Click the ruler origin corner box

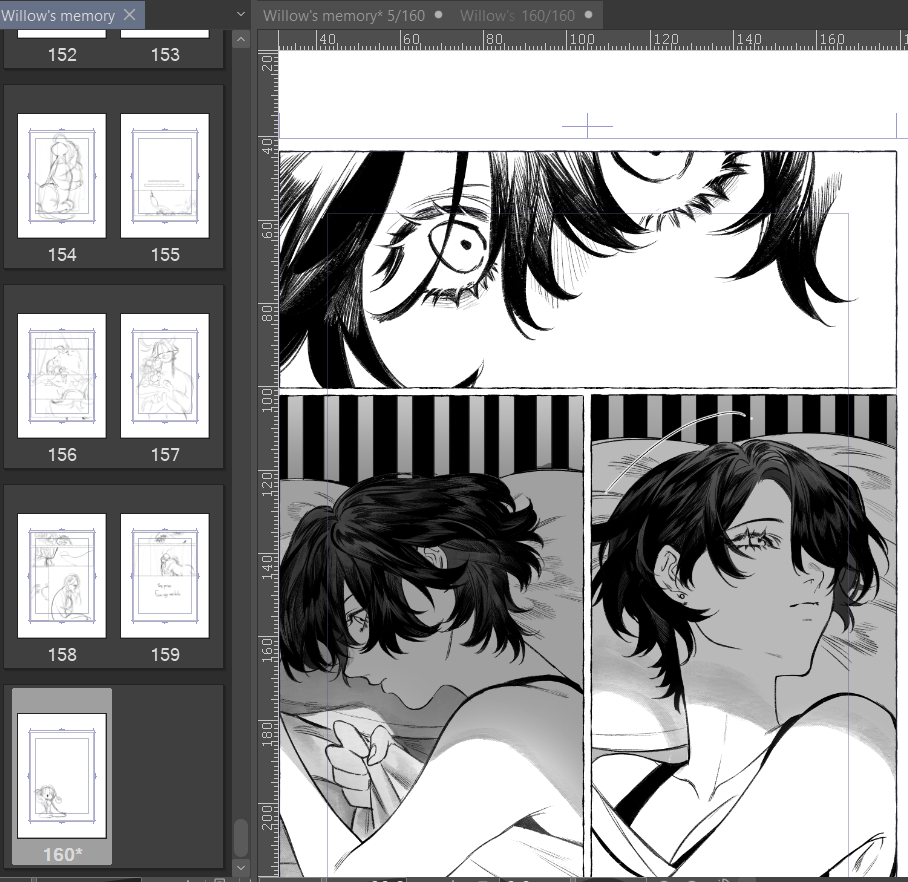[267, 39]
